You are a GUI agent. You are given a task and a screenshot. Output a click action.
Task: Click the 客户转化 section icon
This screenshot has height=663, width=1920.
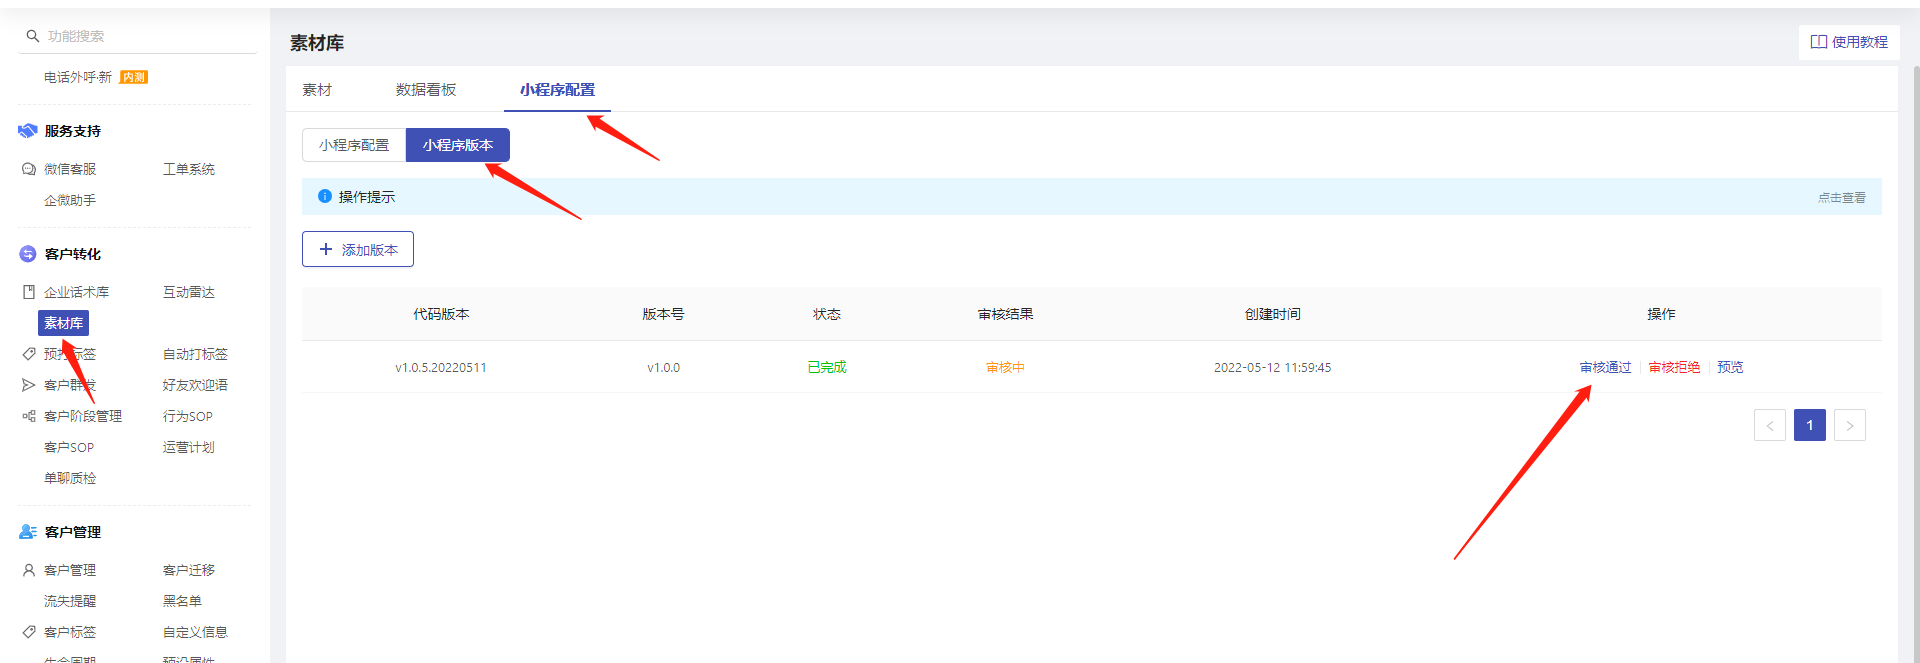point(28,254)
